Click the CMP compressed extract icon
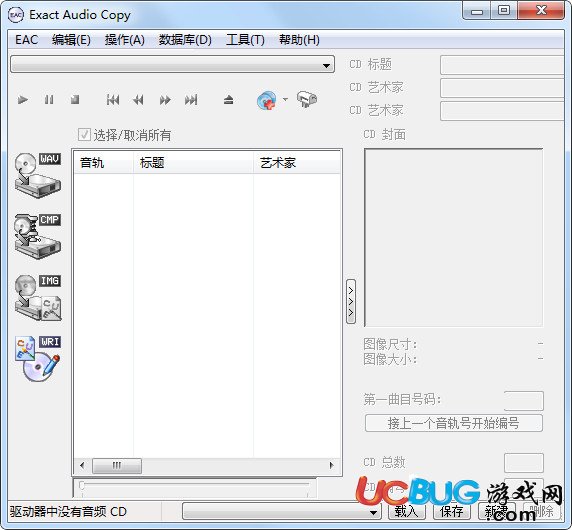572x530 pixels. click(x=38, y=236)
